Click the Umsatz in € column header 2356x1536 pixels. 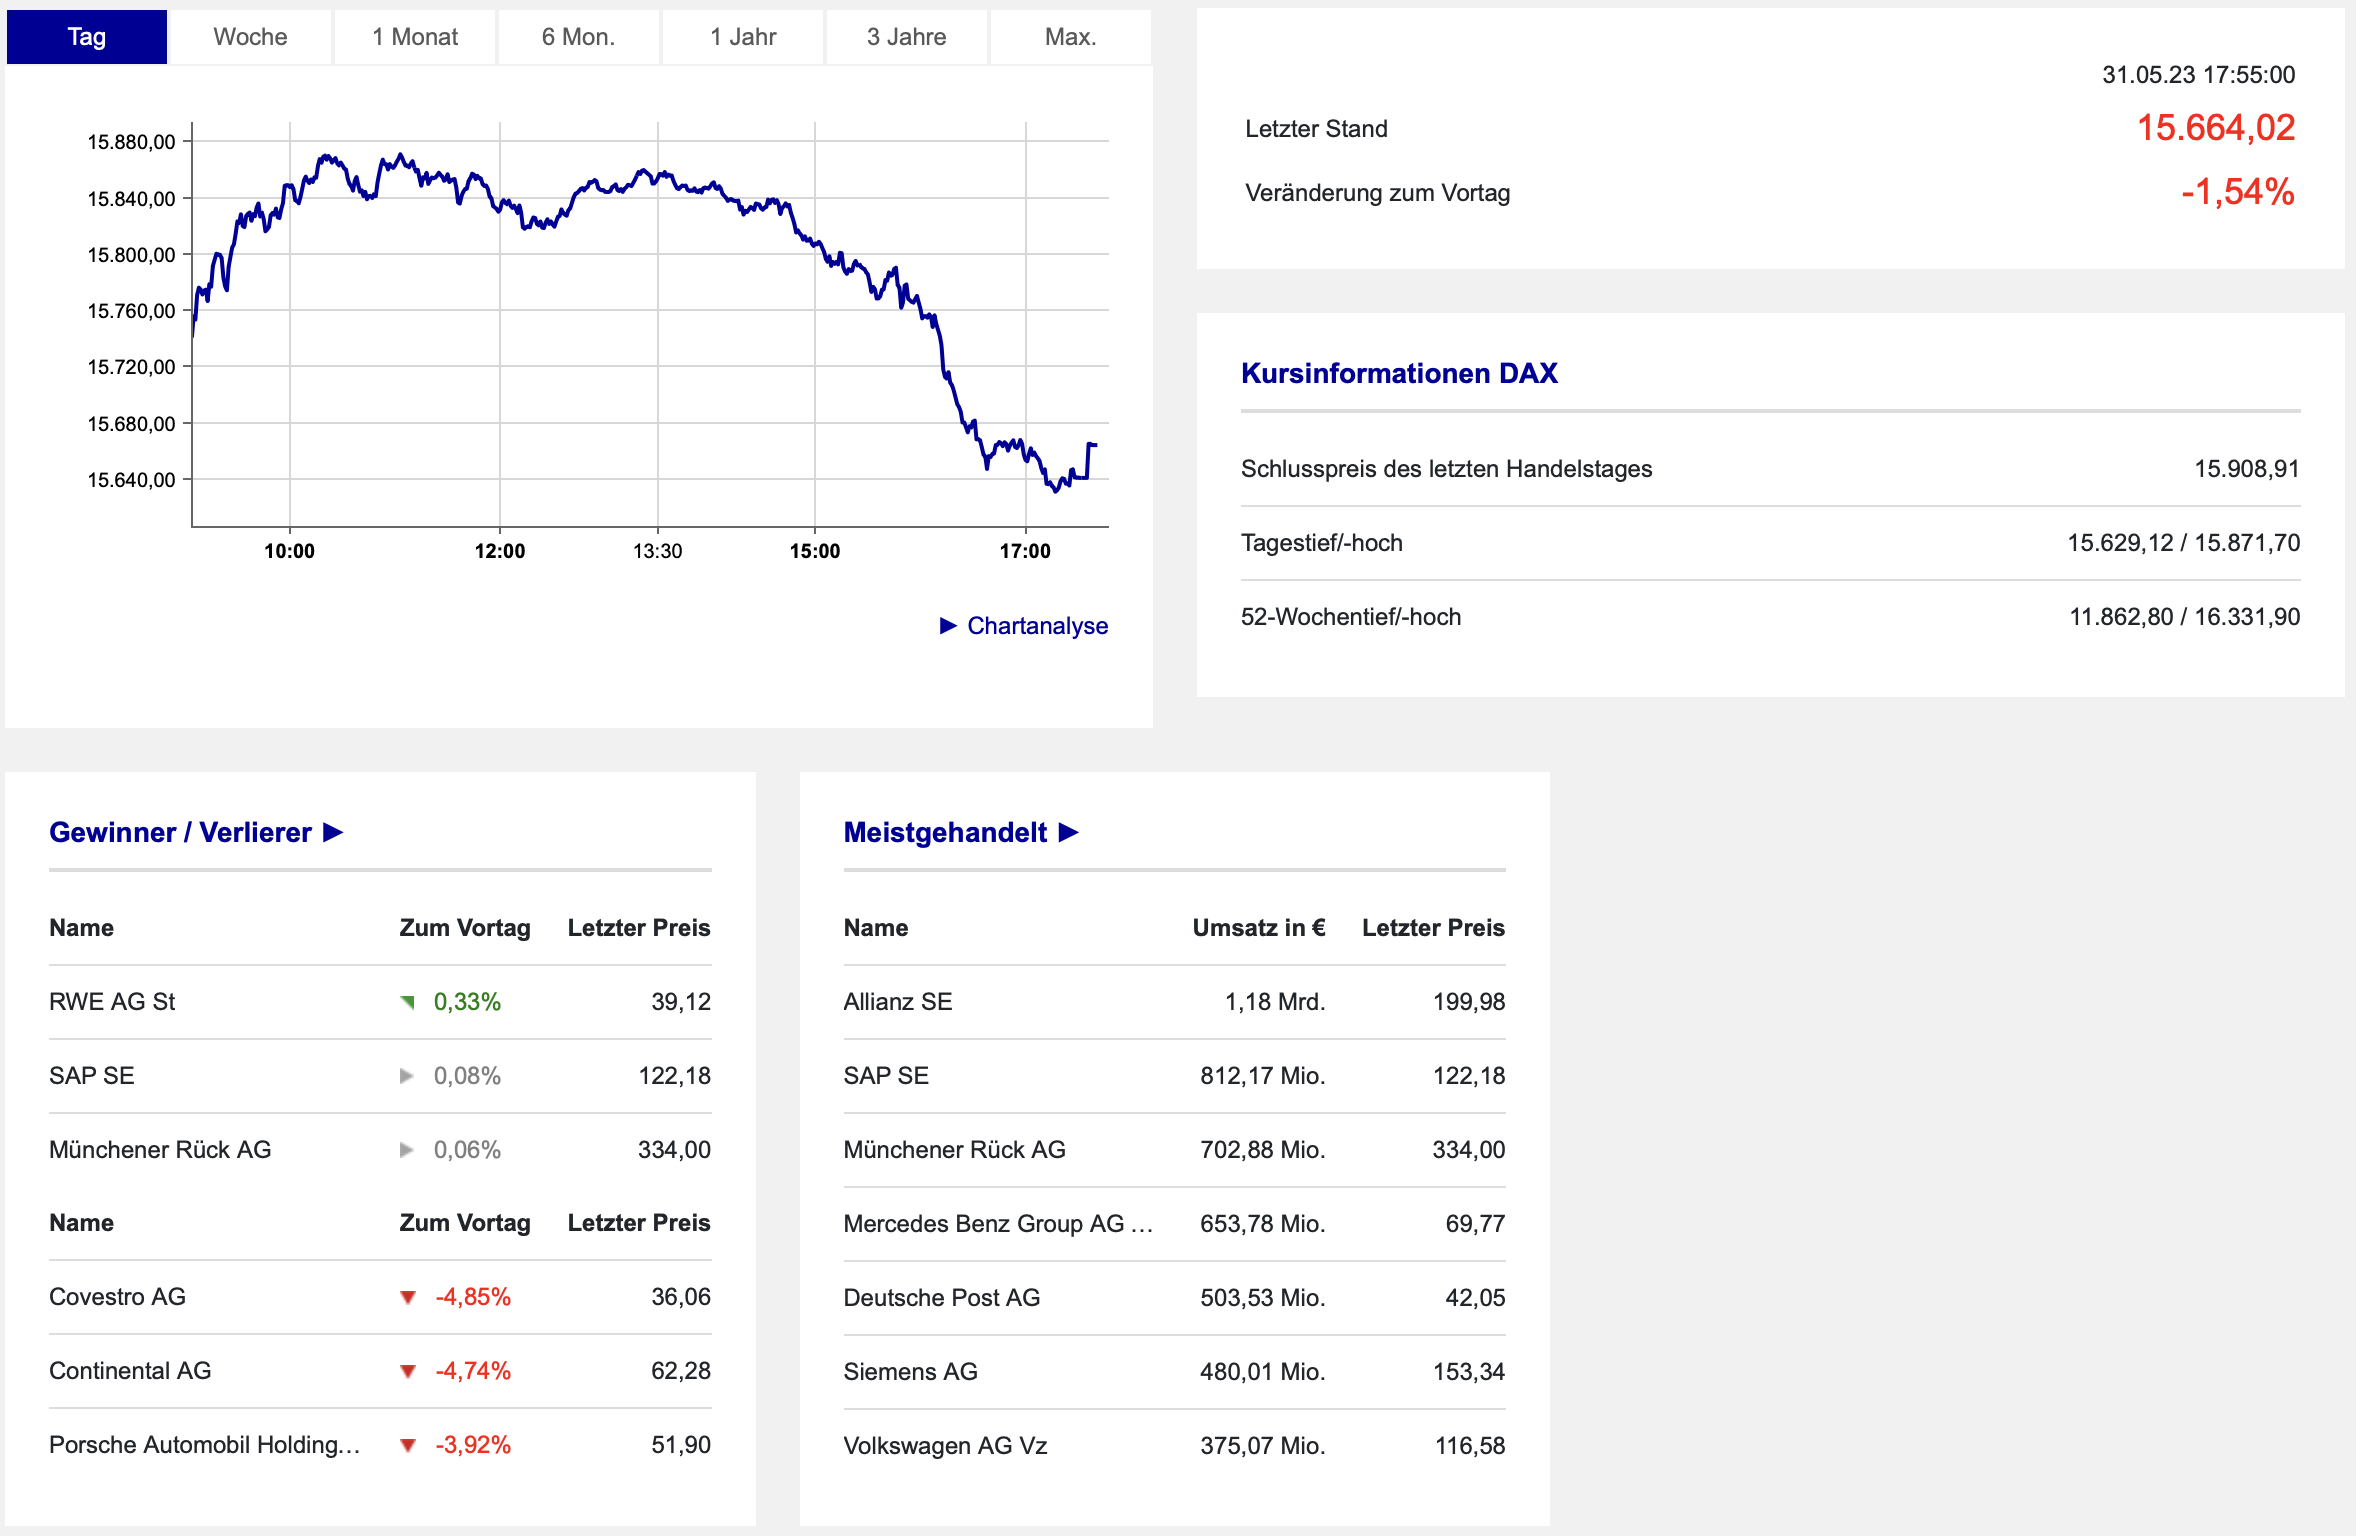(1259, 928)
